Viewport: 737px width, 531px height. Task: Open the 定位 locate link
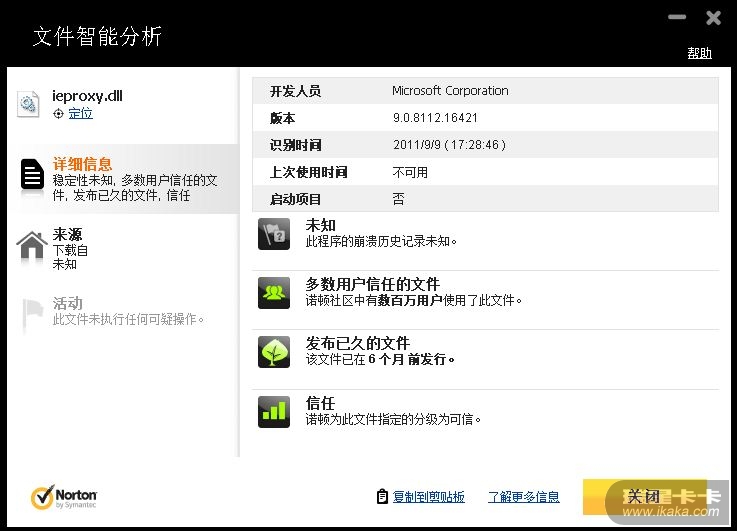point(80,113)
